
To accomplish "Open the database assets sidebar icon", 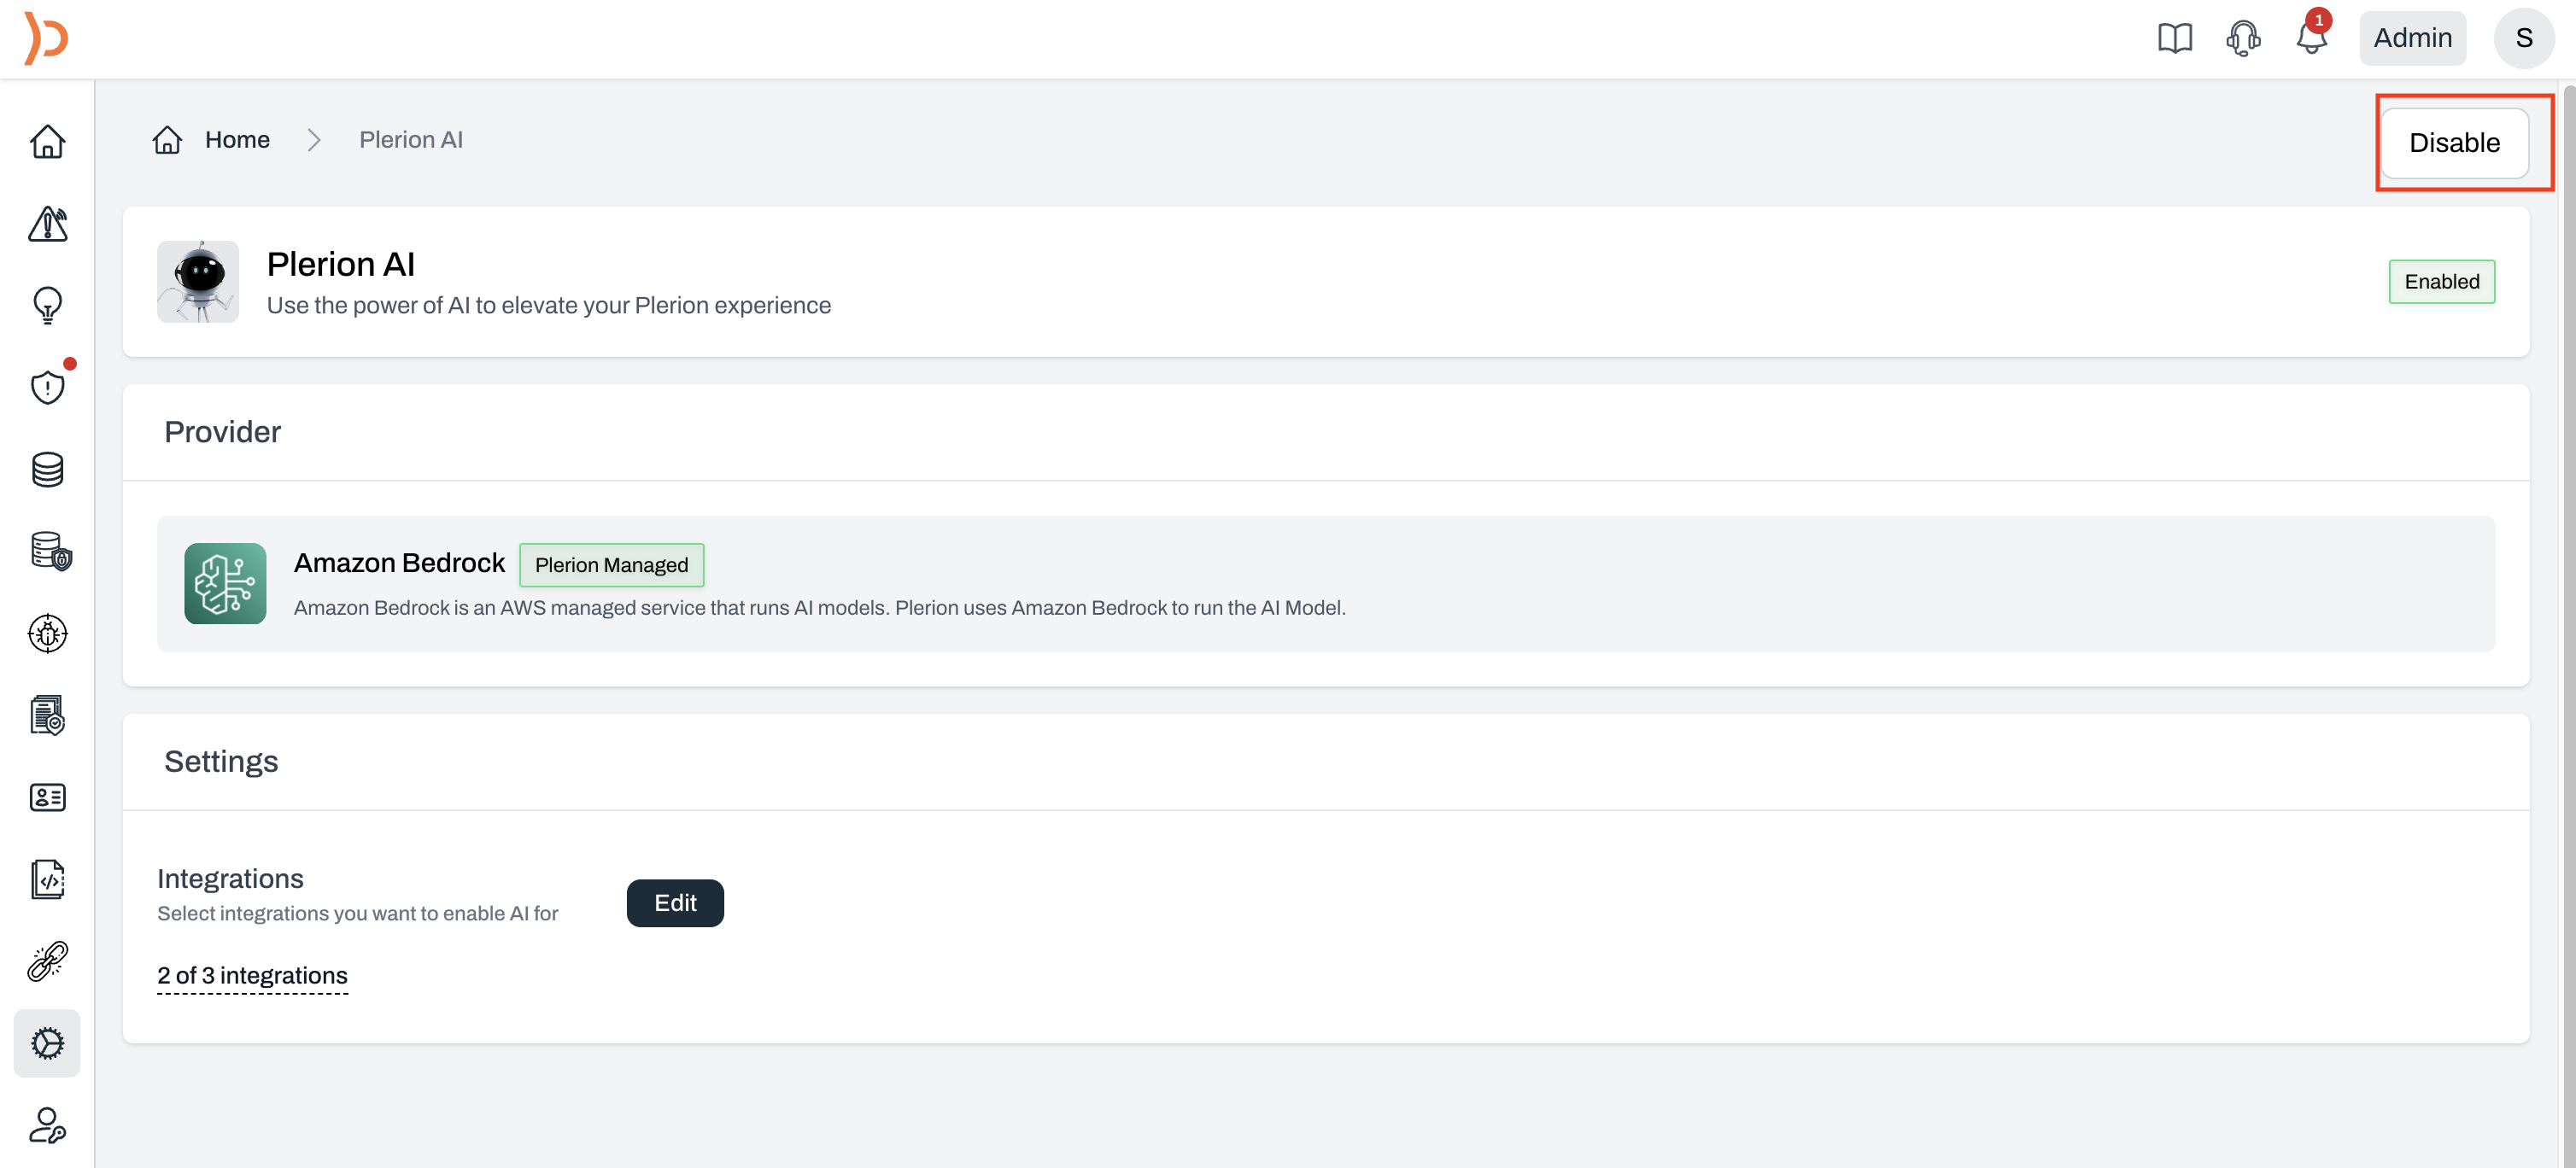I will pos(47,469).
